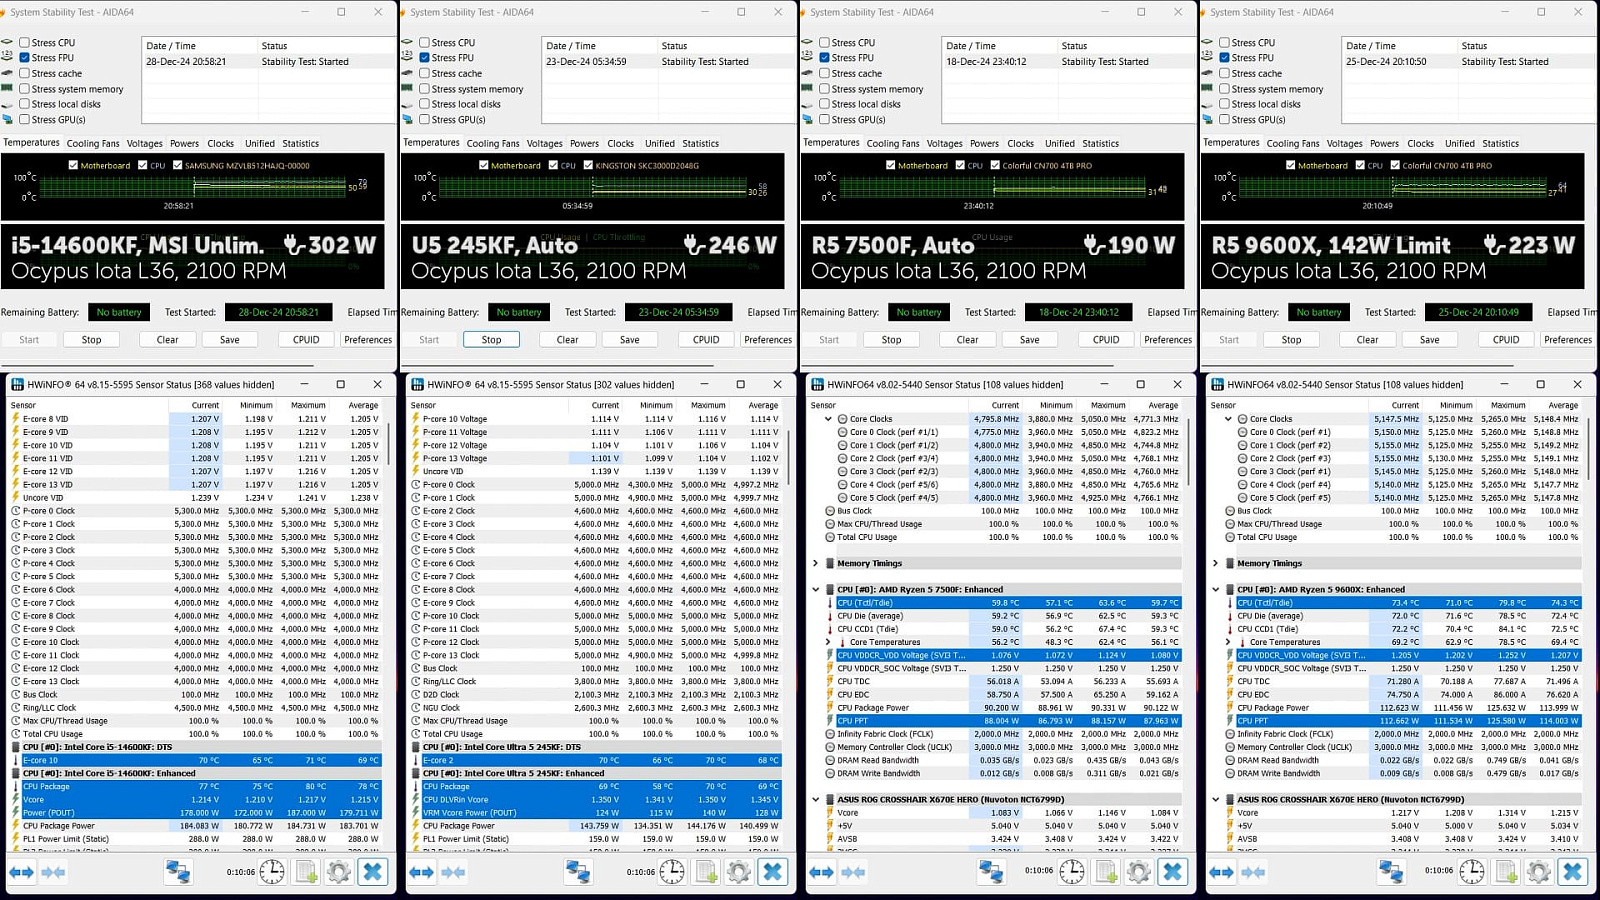Collapse Core Clocks group in Ryzen 5 9600X HWiNFO

pos(1229,419)
